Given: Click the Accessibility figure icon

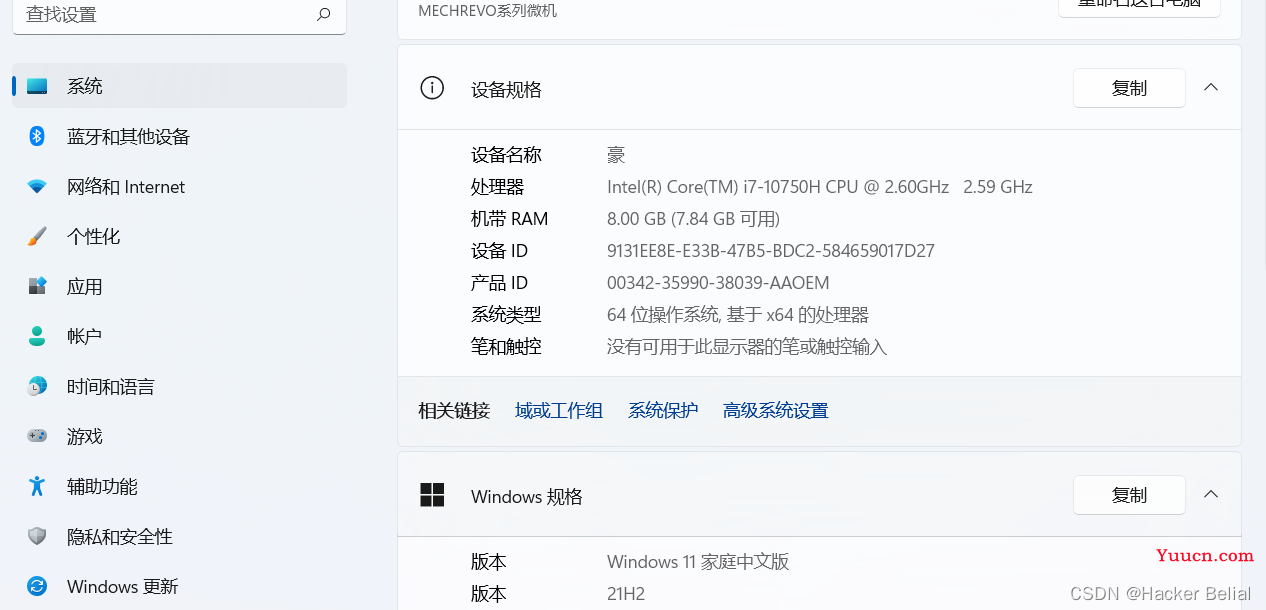Looking at the screenshot, I should [x=37, y=486].
